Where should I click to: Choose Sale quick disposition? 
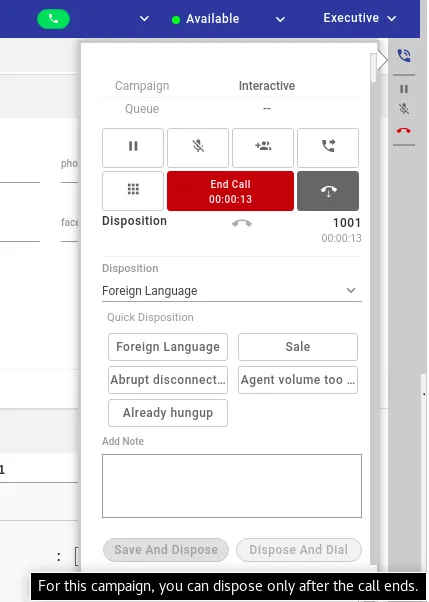(298, 347)
